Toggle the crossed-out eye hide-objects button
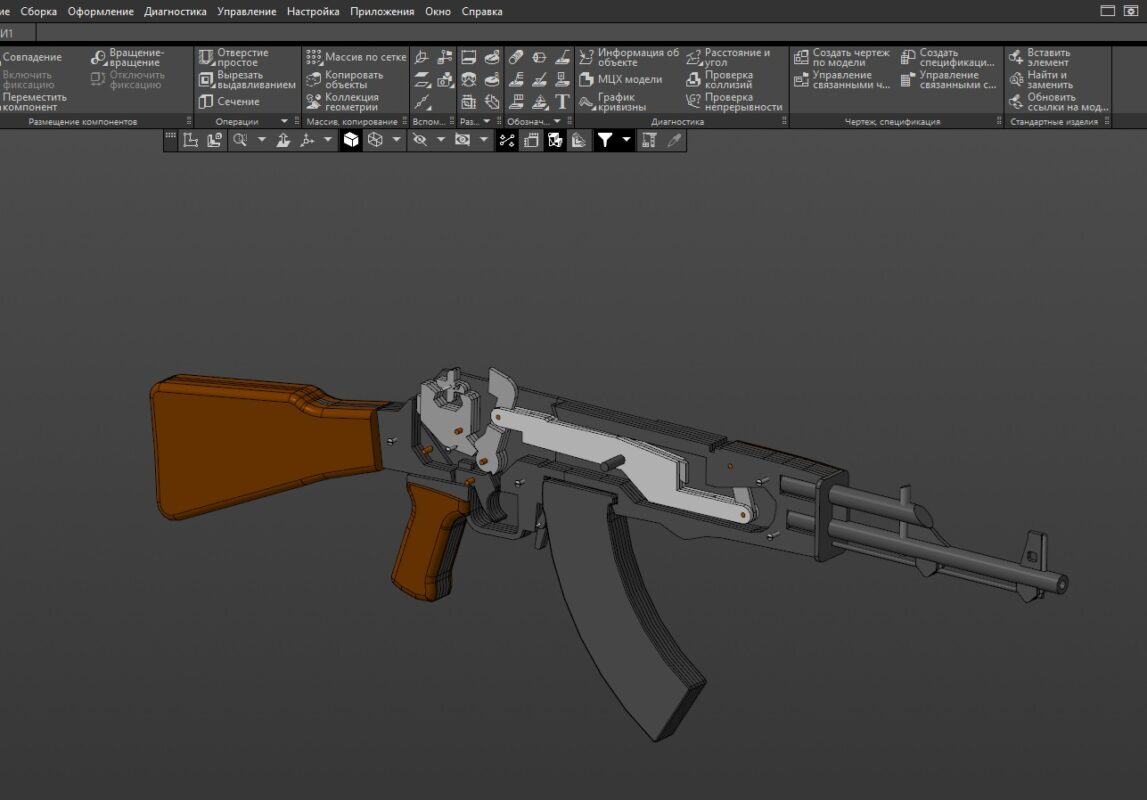Image resolution: width=1147 pixels, height=800 pixels. 420,141
